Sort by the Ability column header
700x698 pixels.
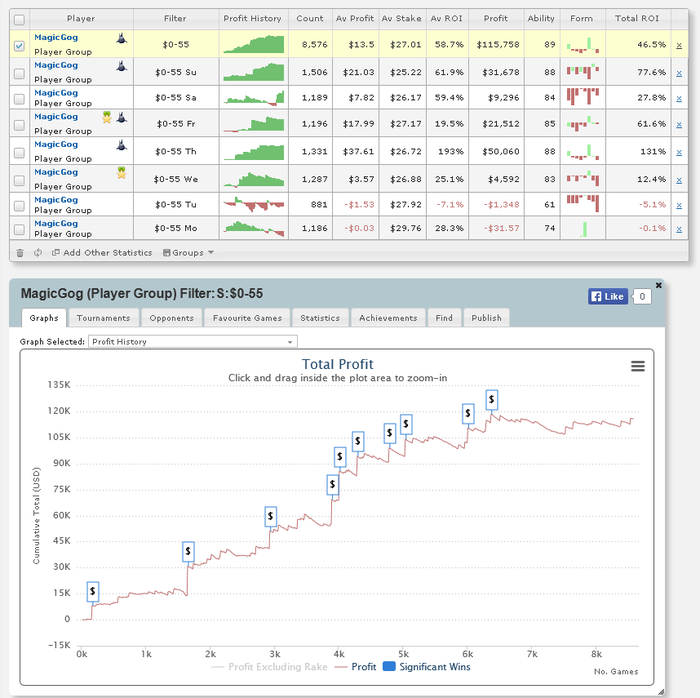coord(541,19)
